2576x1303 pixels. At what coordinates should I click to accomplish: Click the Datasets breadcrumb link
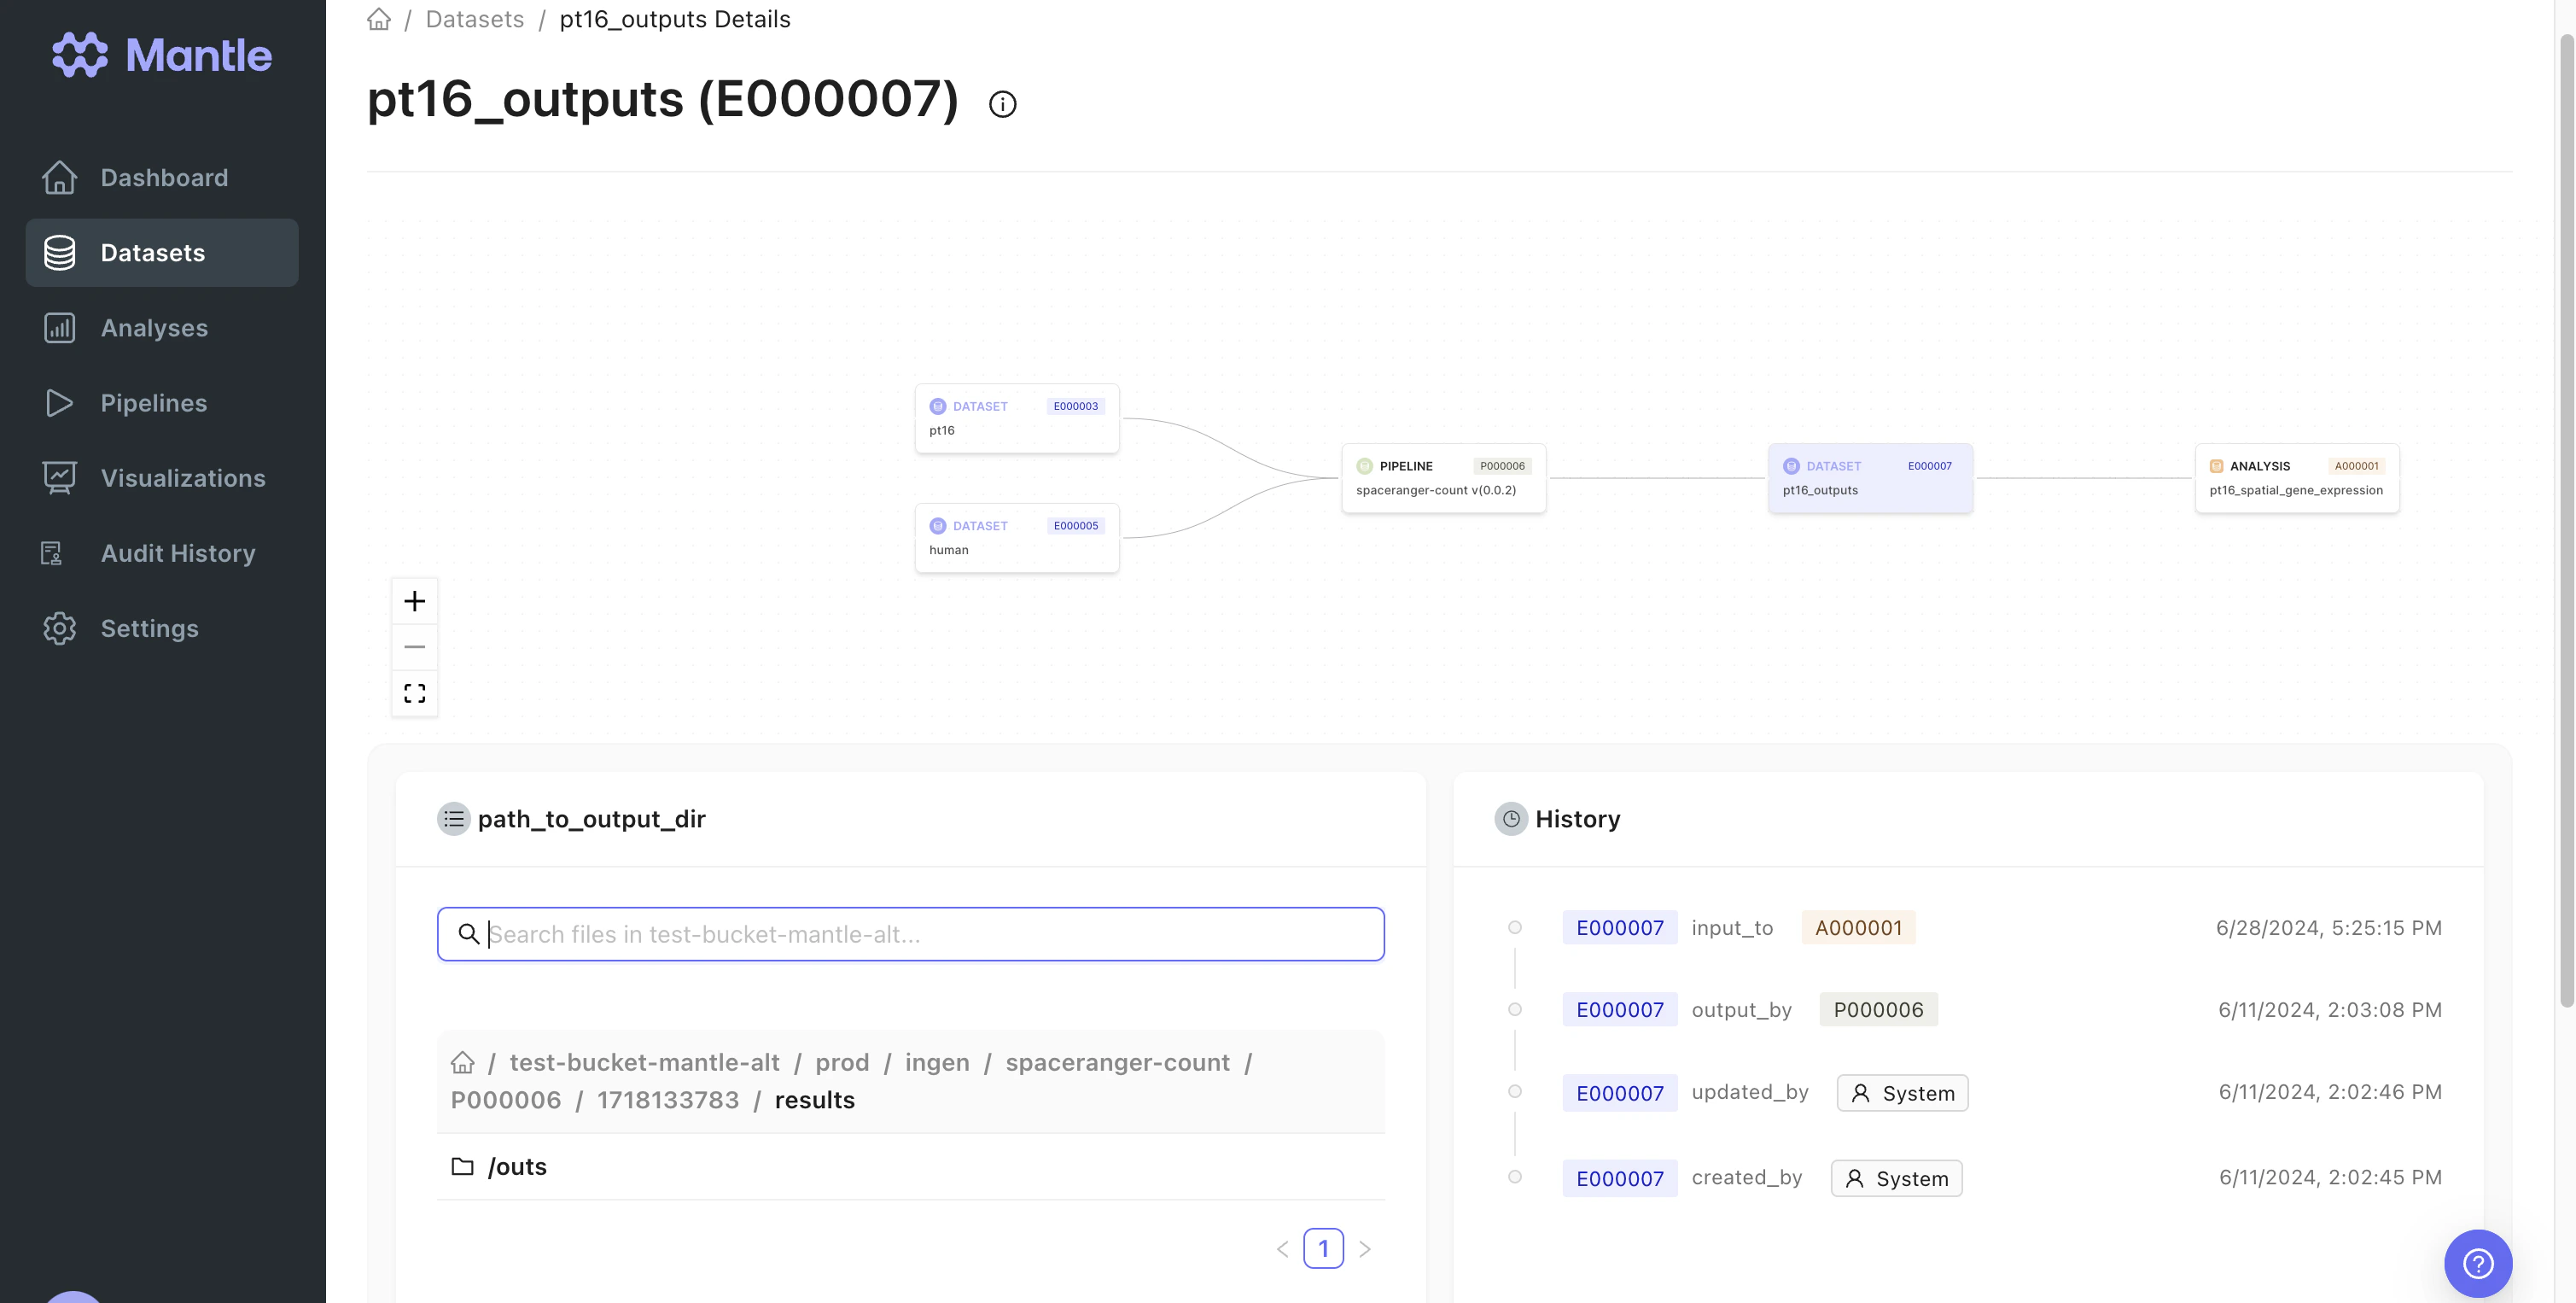tap(474, 19)
